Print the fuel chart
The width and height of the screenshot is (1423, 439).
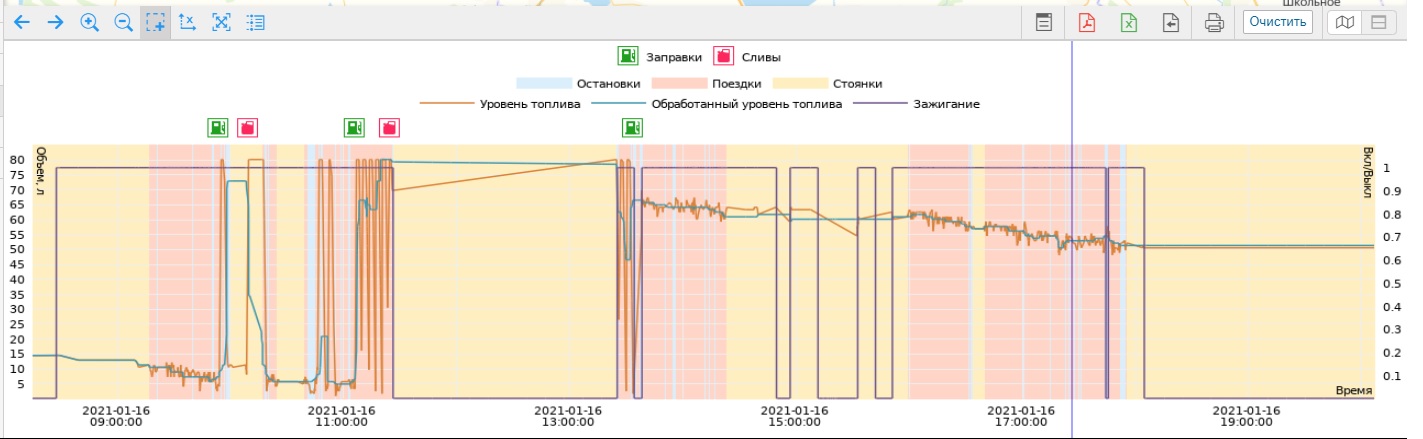tap(1214, 22)
